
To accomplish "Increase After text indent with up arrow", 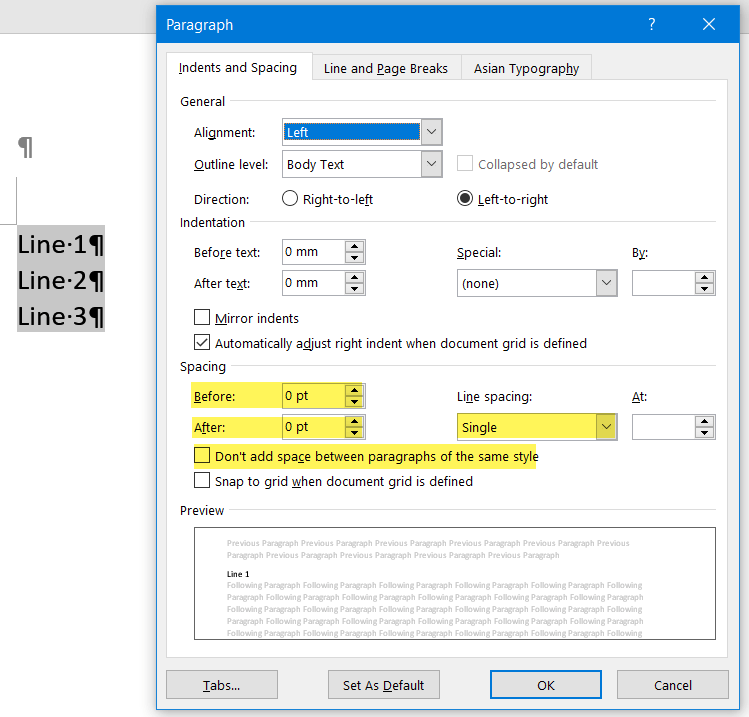I will 354,278.
